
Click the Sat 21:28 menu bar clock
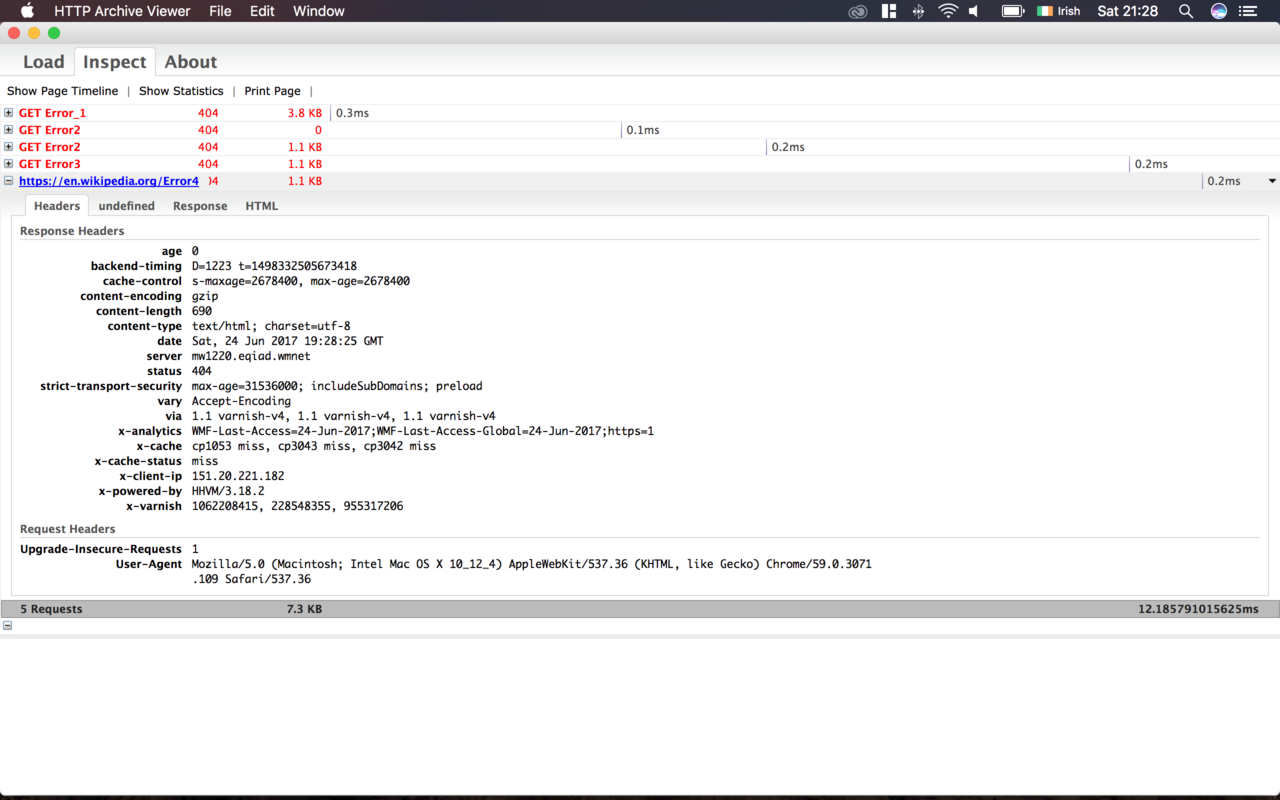click(x=1127, y=11)
